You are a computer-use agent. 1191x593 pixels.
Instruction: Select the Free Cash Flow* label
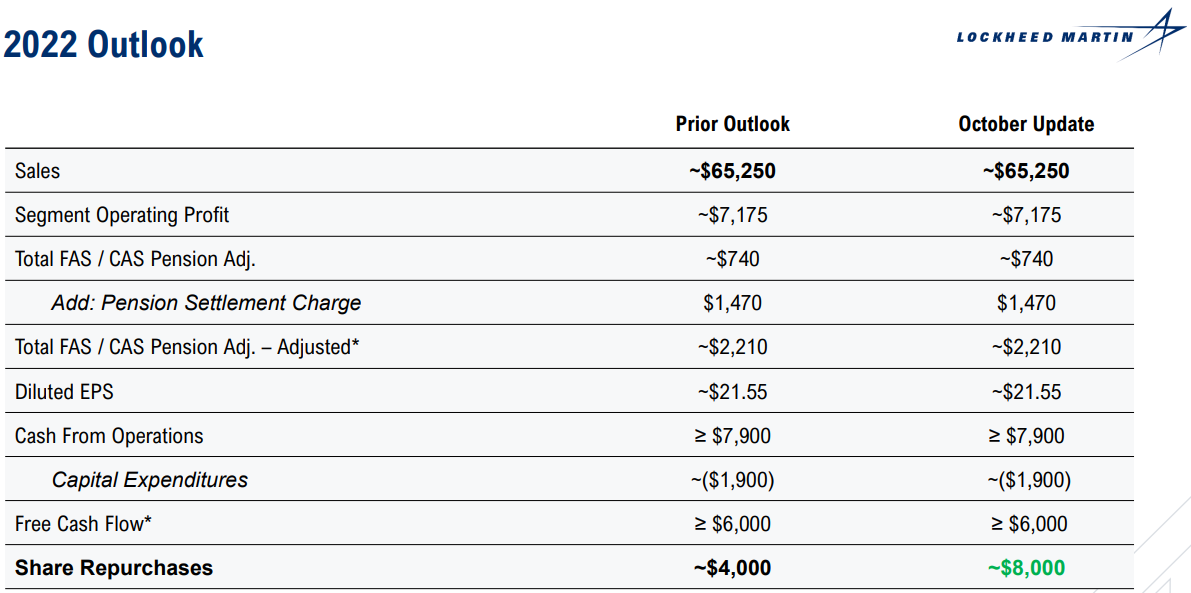(x=78, y=524)
